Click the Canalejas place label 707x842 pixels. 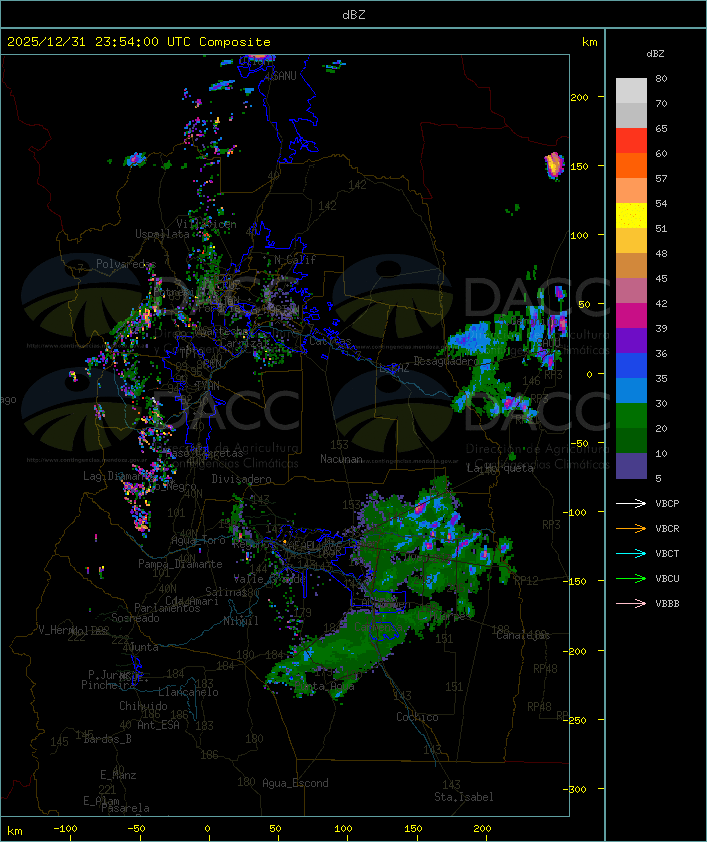tap(523, 635)
